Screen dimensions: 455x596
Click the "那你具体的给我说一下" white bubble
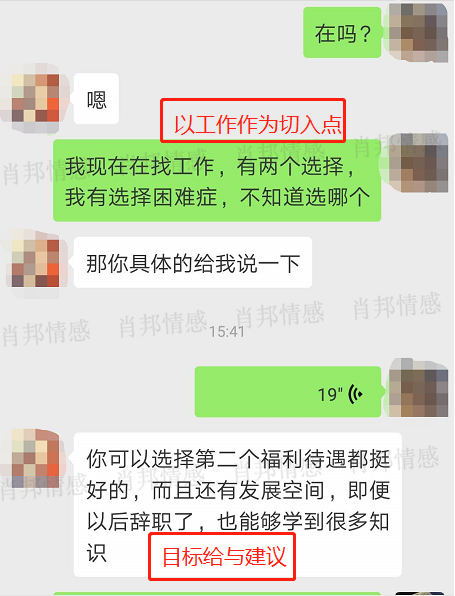click(193, 262)
